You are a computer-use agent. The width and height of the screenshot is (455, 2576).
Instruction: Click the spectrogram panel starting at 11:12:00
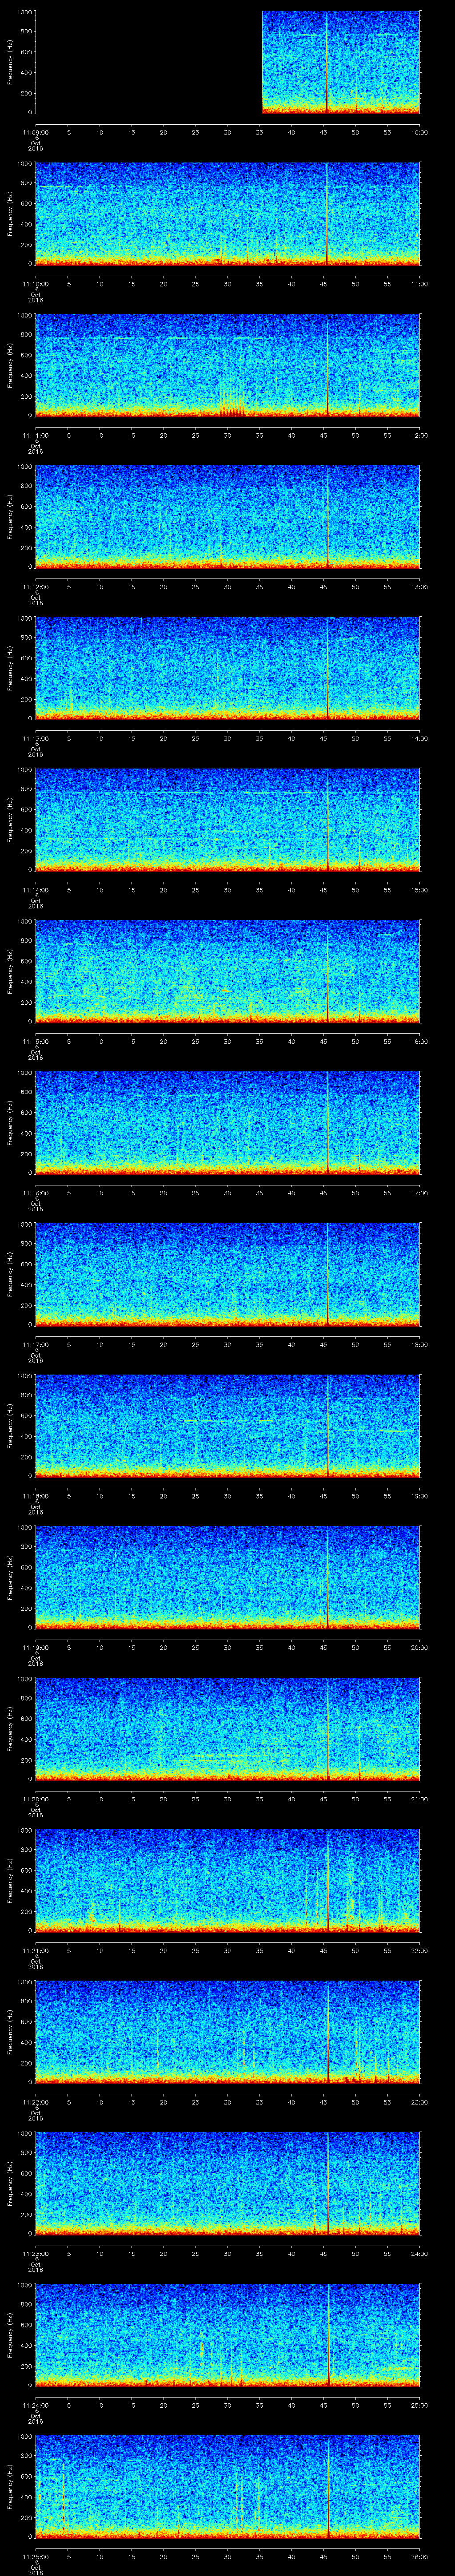coord(227,517)
